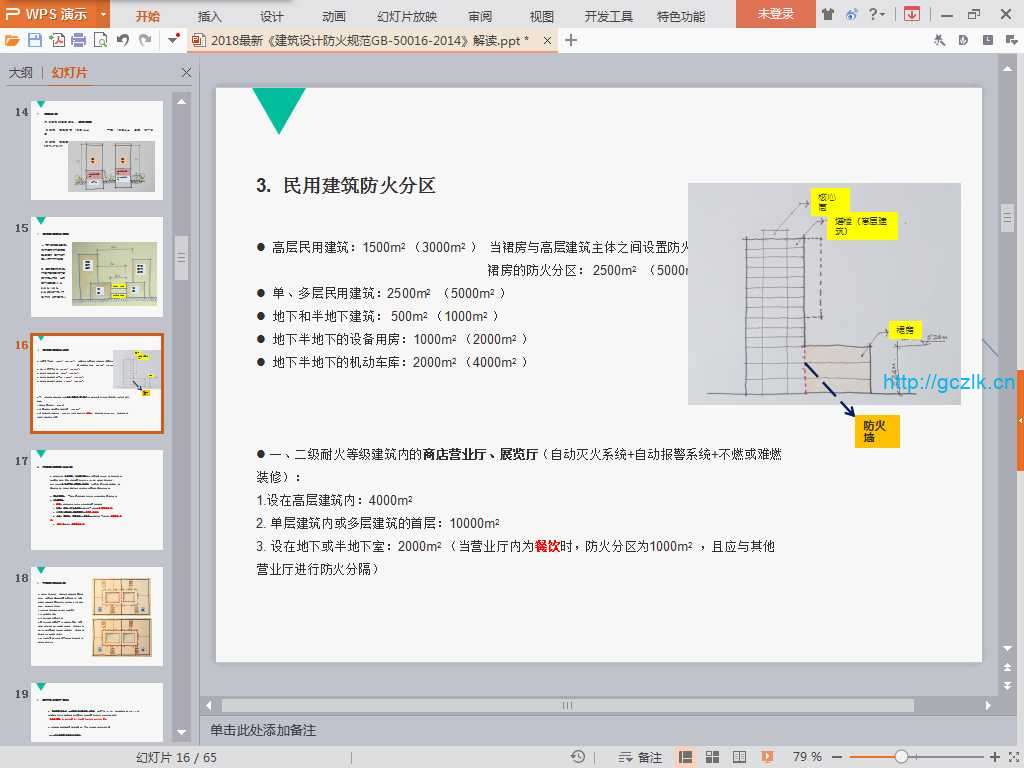Switch to reading view in status bar

(740, 757)
